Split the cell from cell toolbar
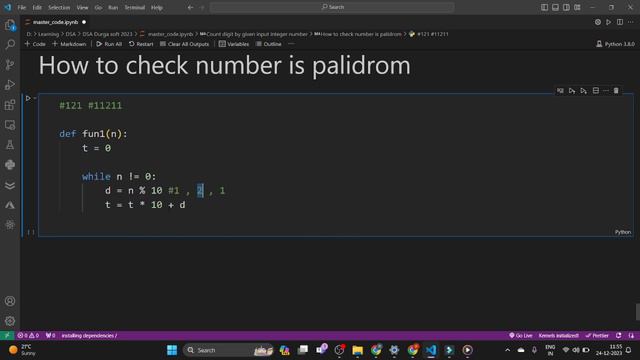This screenshot has height=360, width=640. [x=596, y=91]
